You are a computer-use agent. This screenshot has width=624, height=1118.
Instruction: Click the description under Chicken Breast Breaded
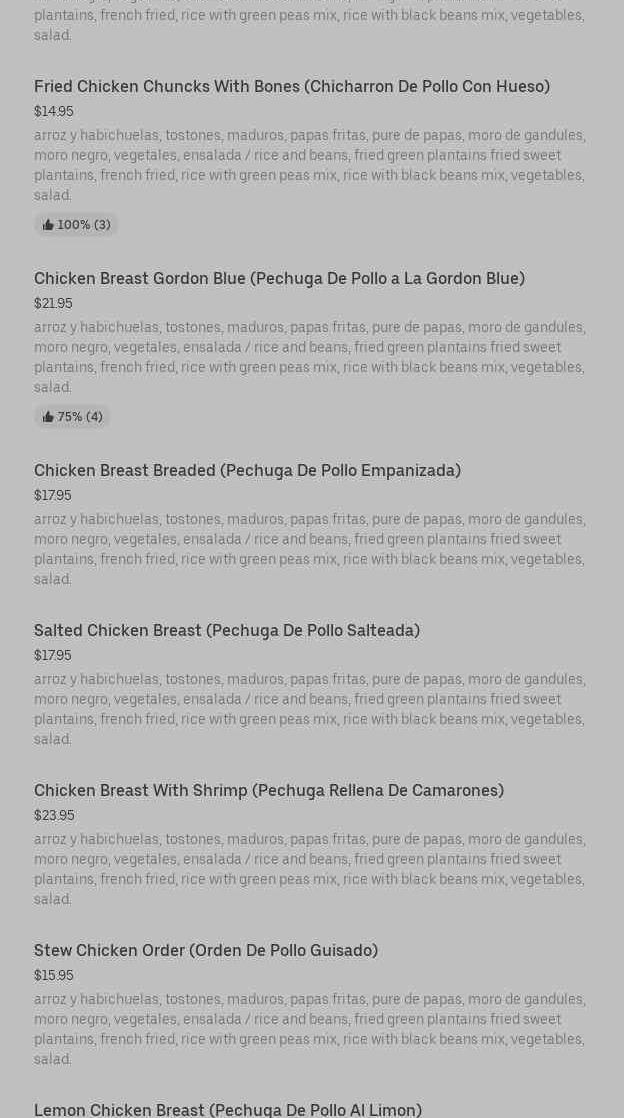(309, 549)
